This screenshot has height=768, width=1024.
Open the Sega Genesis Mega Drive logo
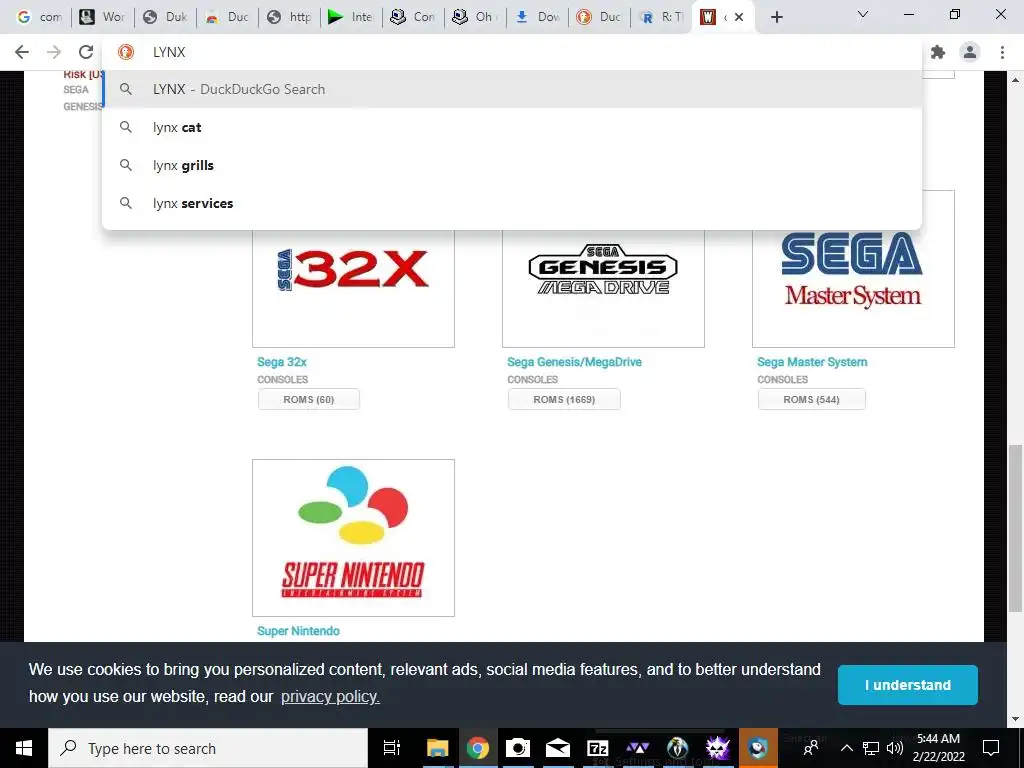tap(603, 269)
